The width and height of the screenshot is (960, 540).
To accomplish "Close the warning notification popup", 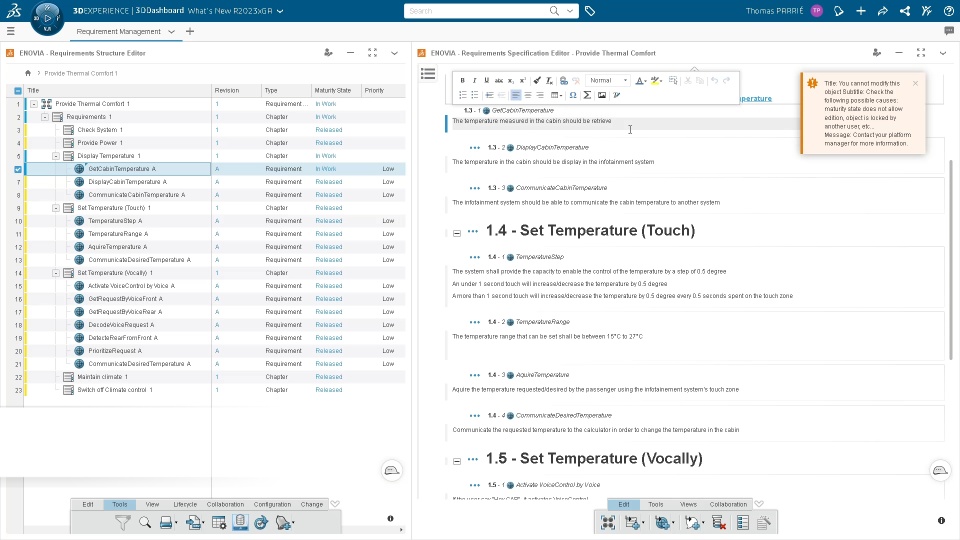I will [915, 83].
